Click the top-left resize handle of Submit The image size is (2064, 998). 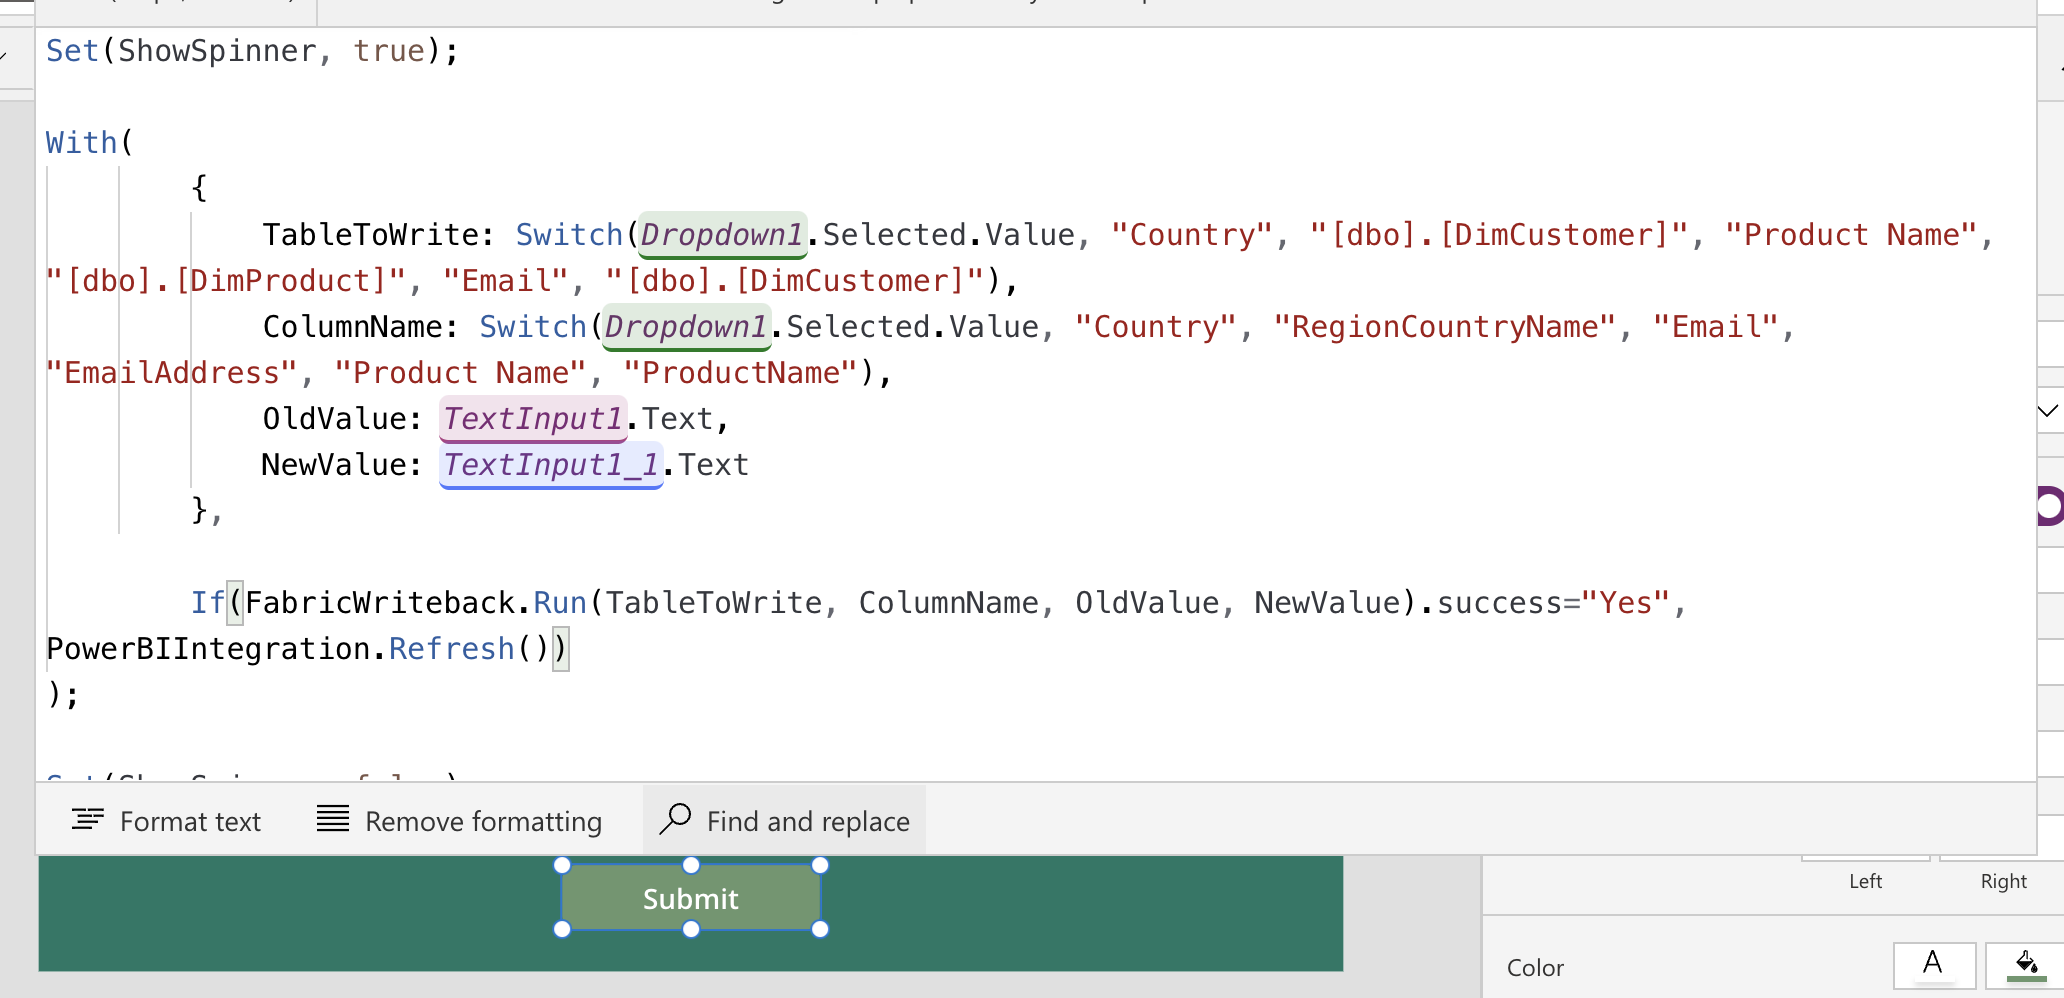coord(562,865)
